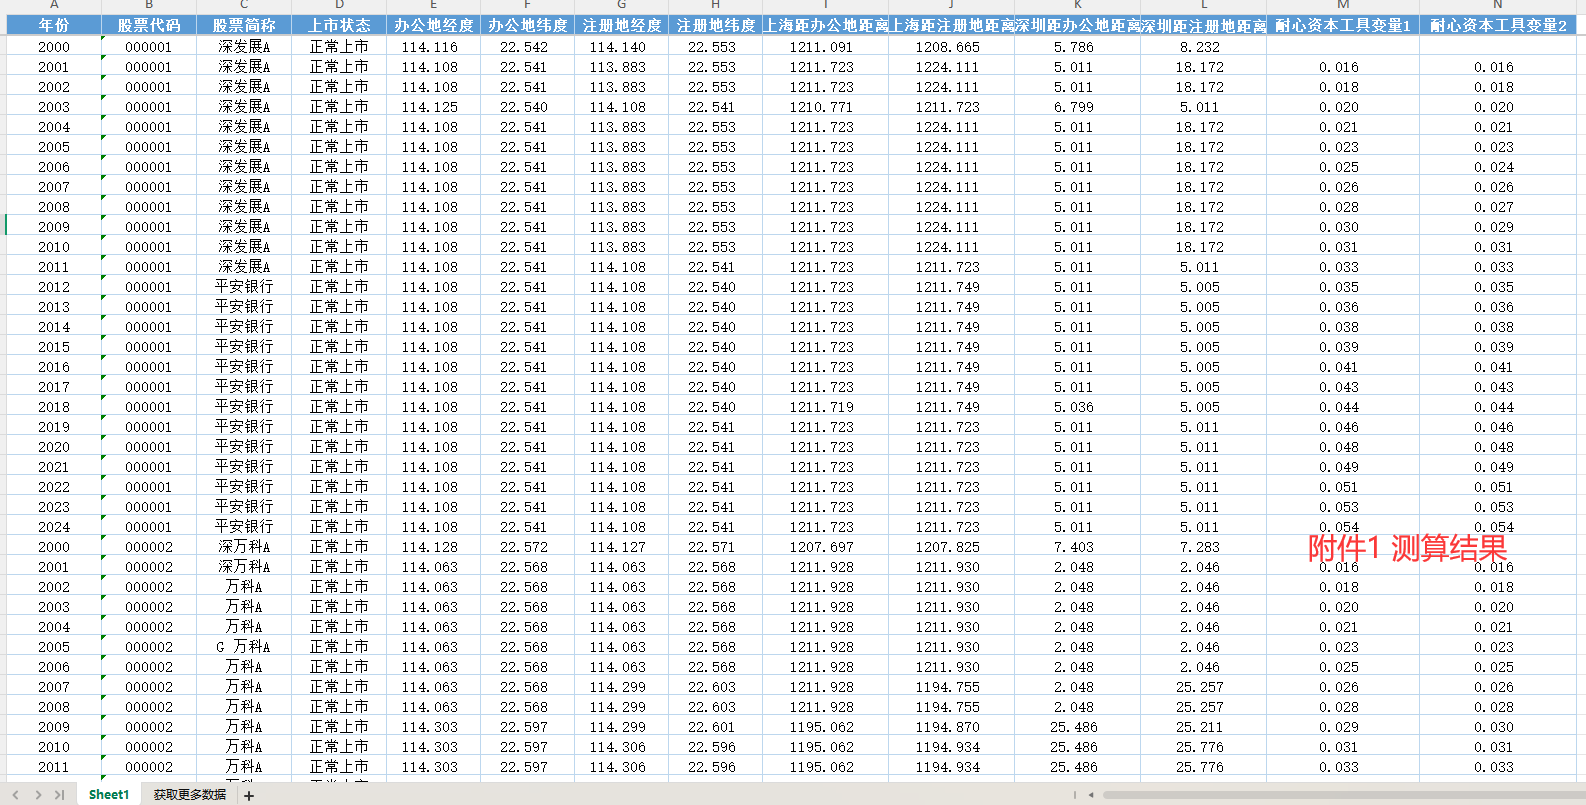Select the cell containing 1211.091
The image size is (1586, 805).
point(825,47)
